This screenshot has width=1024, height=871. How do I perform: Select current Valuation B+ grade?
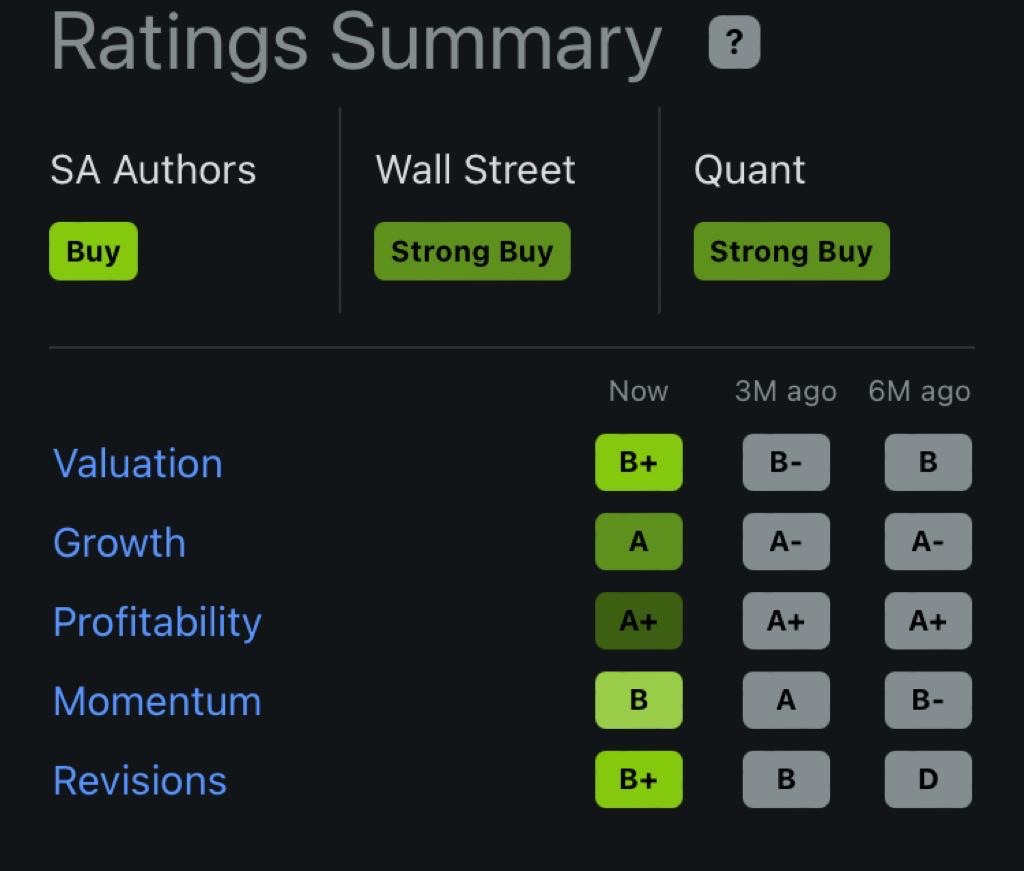click(638, 462)
